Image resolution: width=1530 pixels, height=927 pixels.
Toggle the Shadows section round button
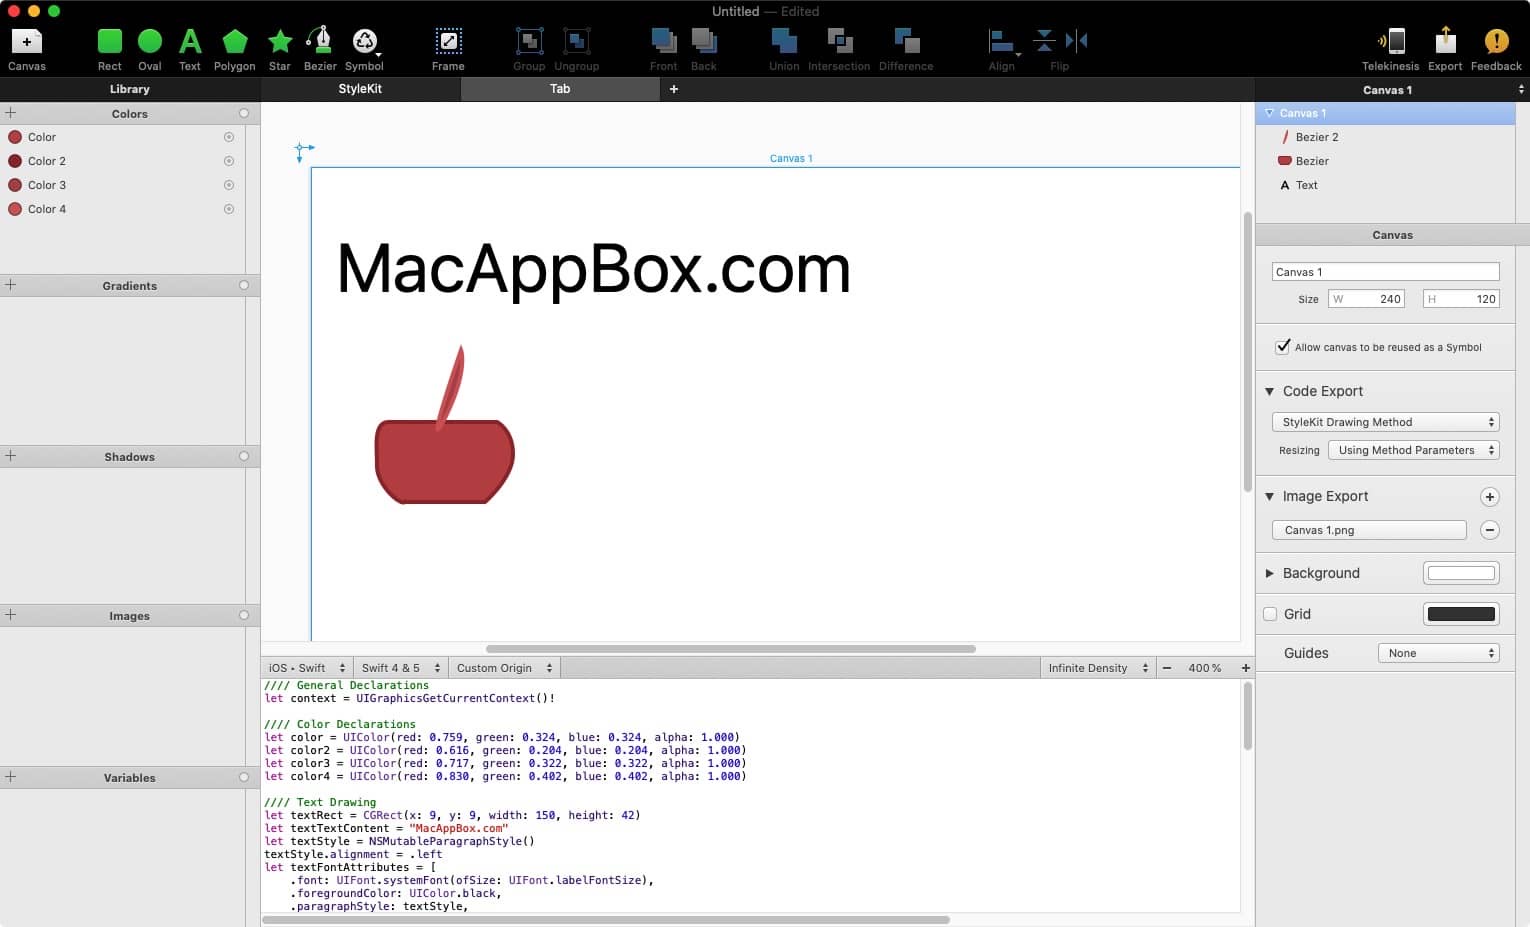click(244, 456)
